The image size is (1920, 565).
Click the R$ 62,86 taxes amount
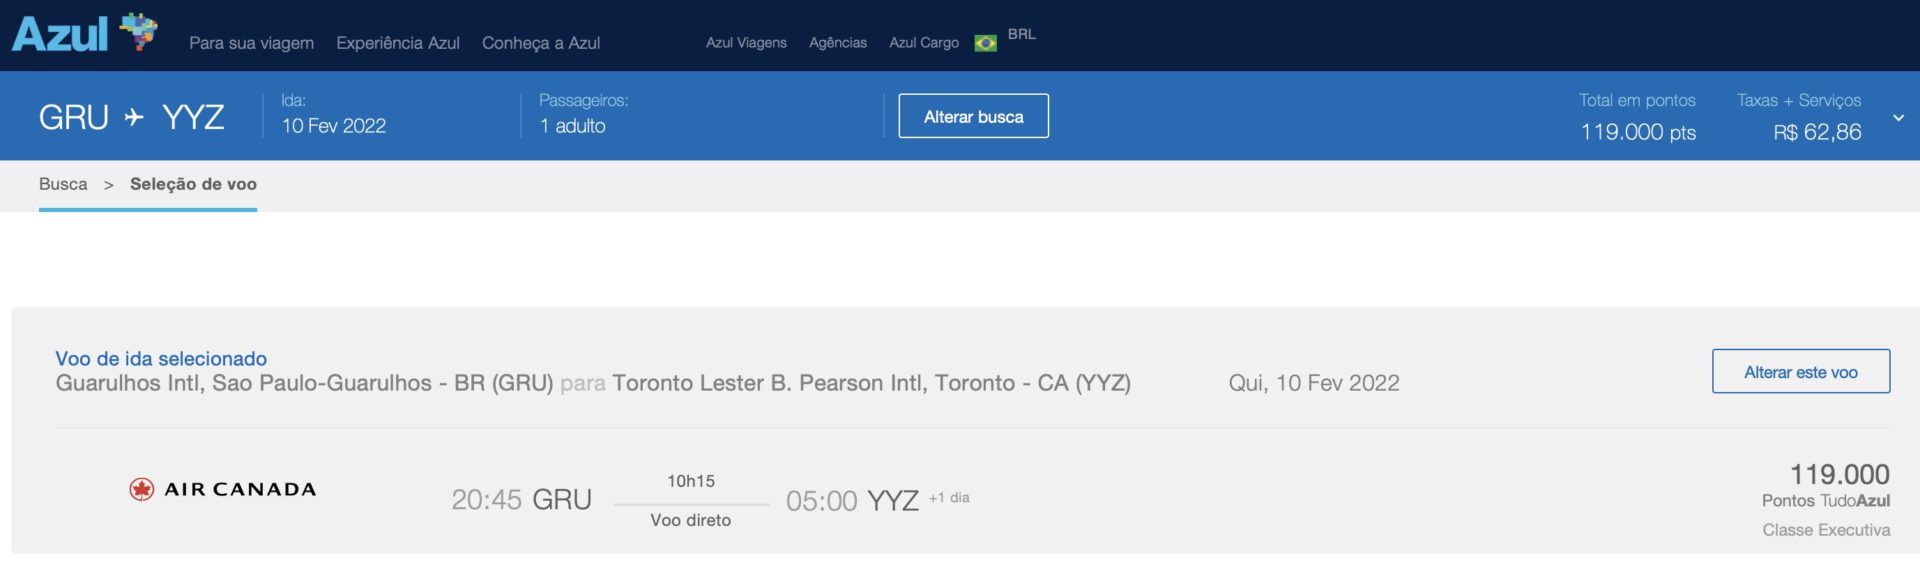click(1817, 132)
